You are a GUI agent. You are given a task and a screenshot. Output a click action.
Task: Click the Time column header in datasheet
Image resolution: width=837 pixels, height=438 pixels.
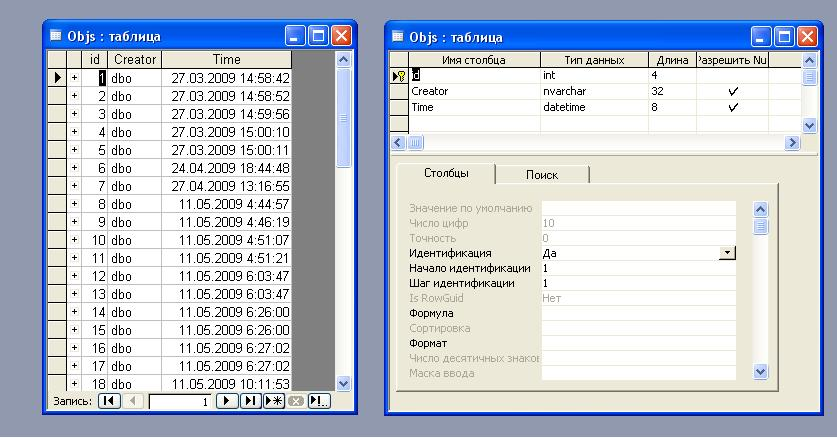[226, 59]
